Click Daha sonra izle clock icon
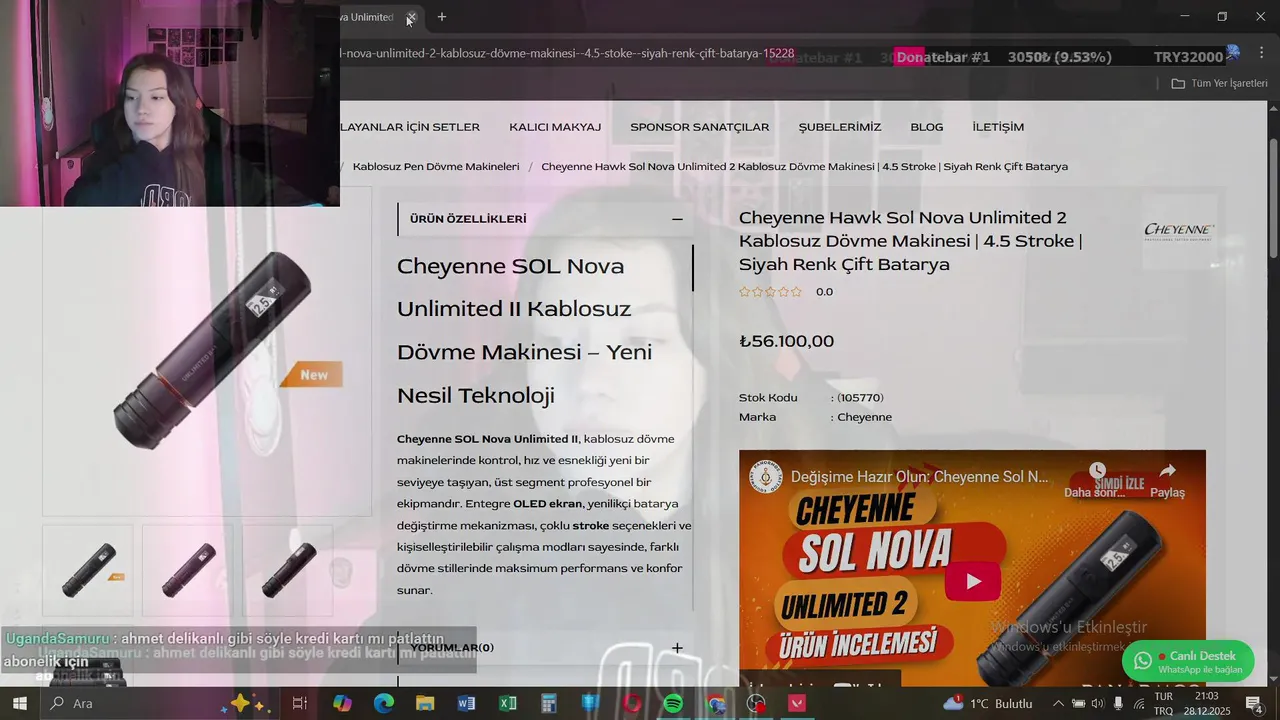 point(1098,470)
